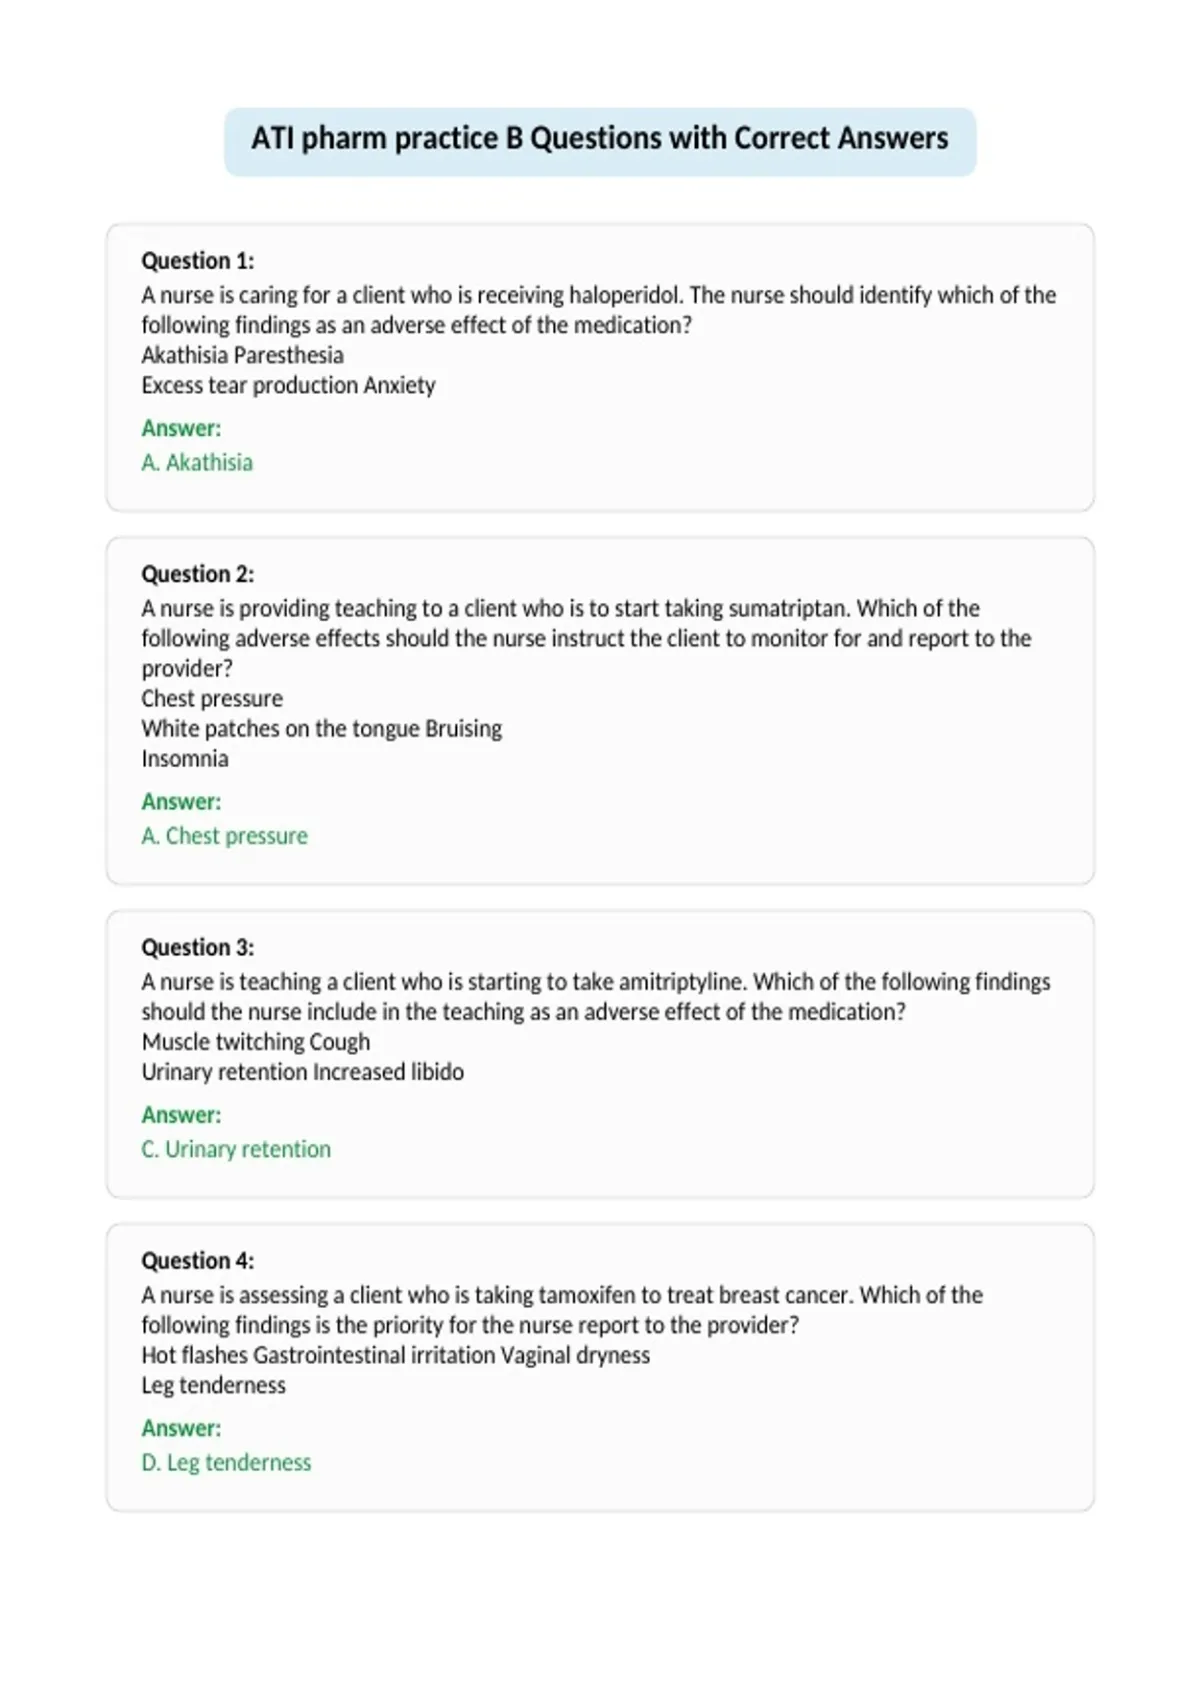Click the 'Muscle twitching Cough' option line
Viewport: 1200px width, 1700px height.
point(256,1042)
